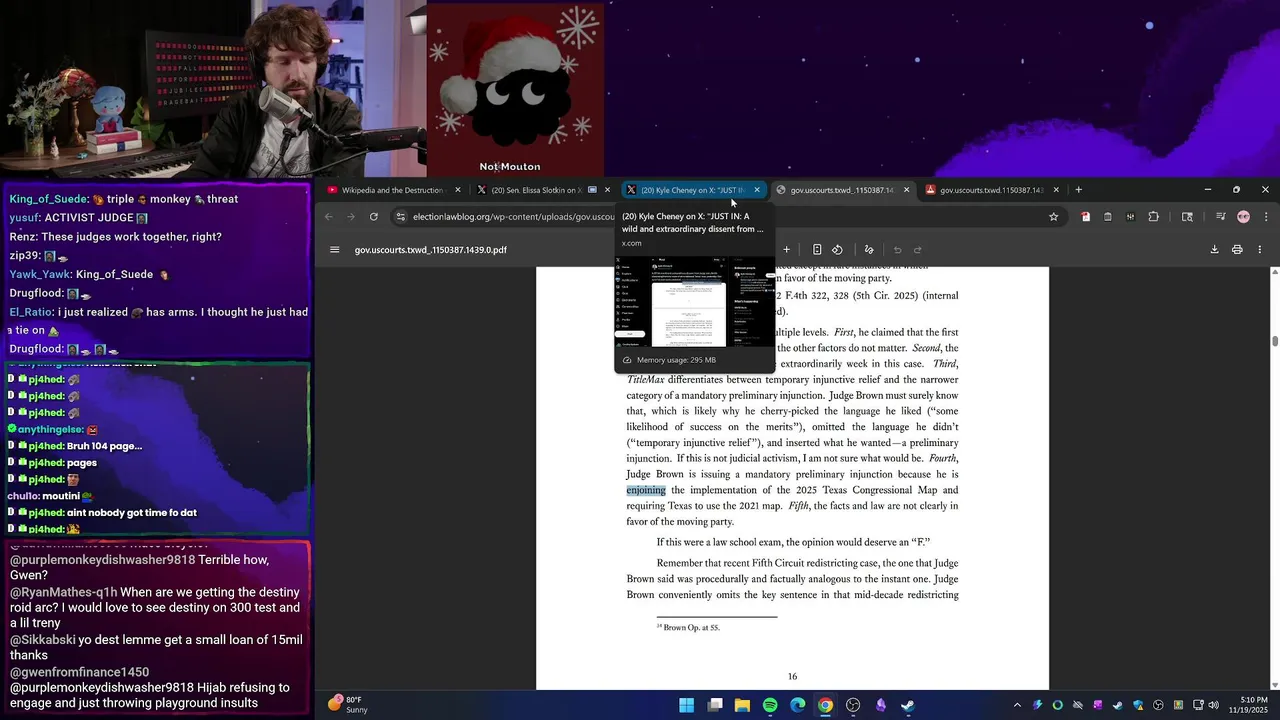Viewport: 1280px width, 720px height.
Task: Go back in Chrome
Action: 328,217
